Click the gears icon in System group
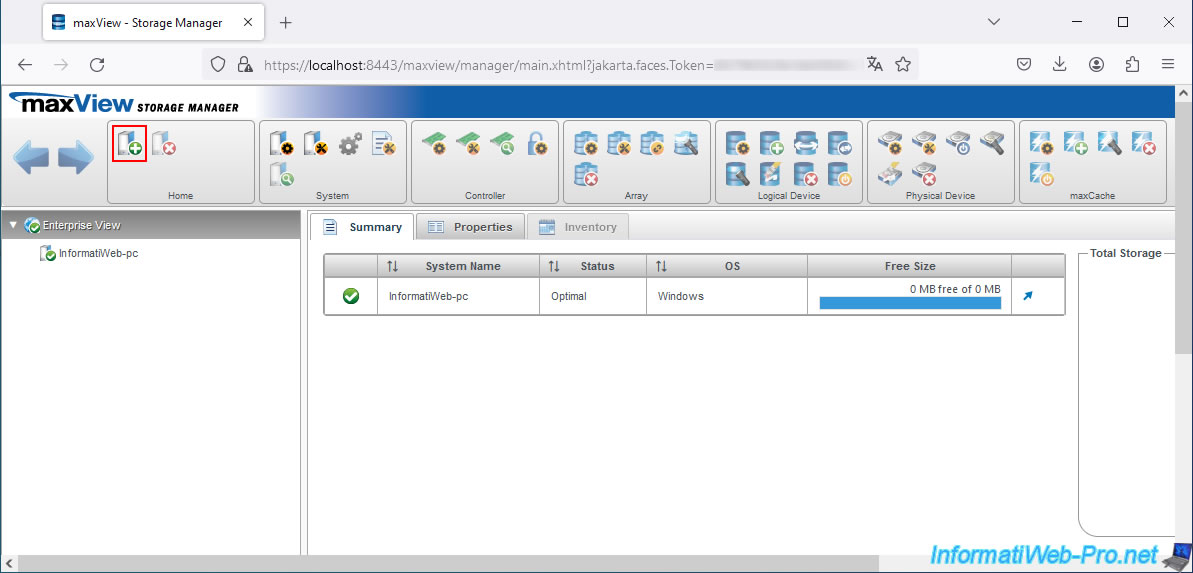The height and width of the screenshot is (573, 1193). point(349,144)
